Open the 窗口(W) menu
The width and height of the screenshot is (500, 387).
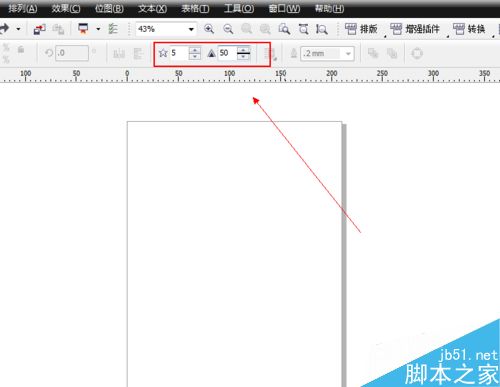click(284, 8)
